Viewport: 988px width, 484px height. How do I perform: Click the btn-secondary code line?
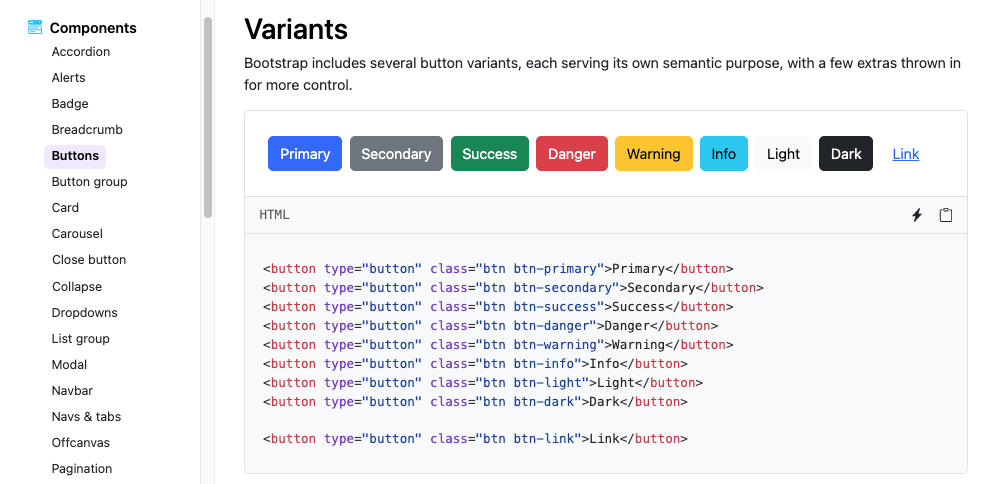(513, 288)
